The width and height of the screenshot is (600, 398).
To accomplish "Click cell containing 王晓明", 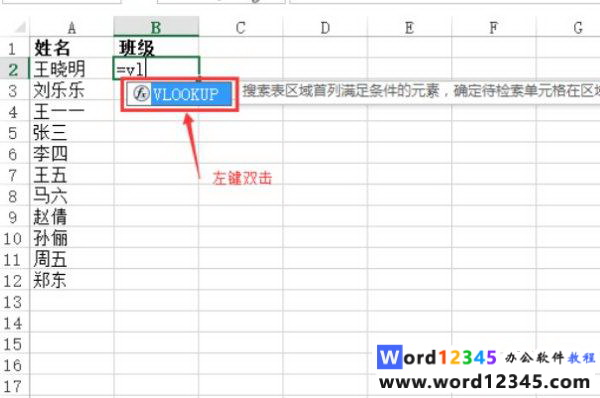I will click(x=72, y=69).
